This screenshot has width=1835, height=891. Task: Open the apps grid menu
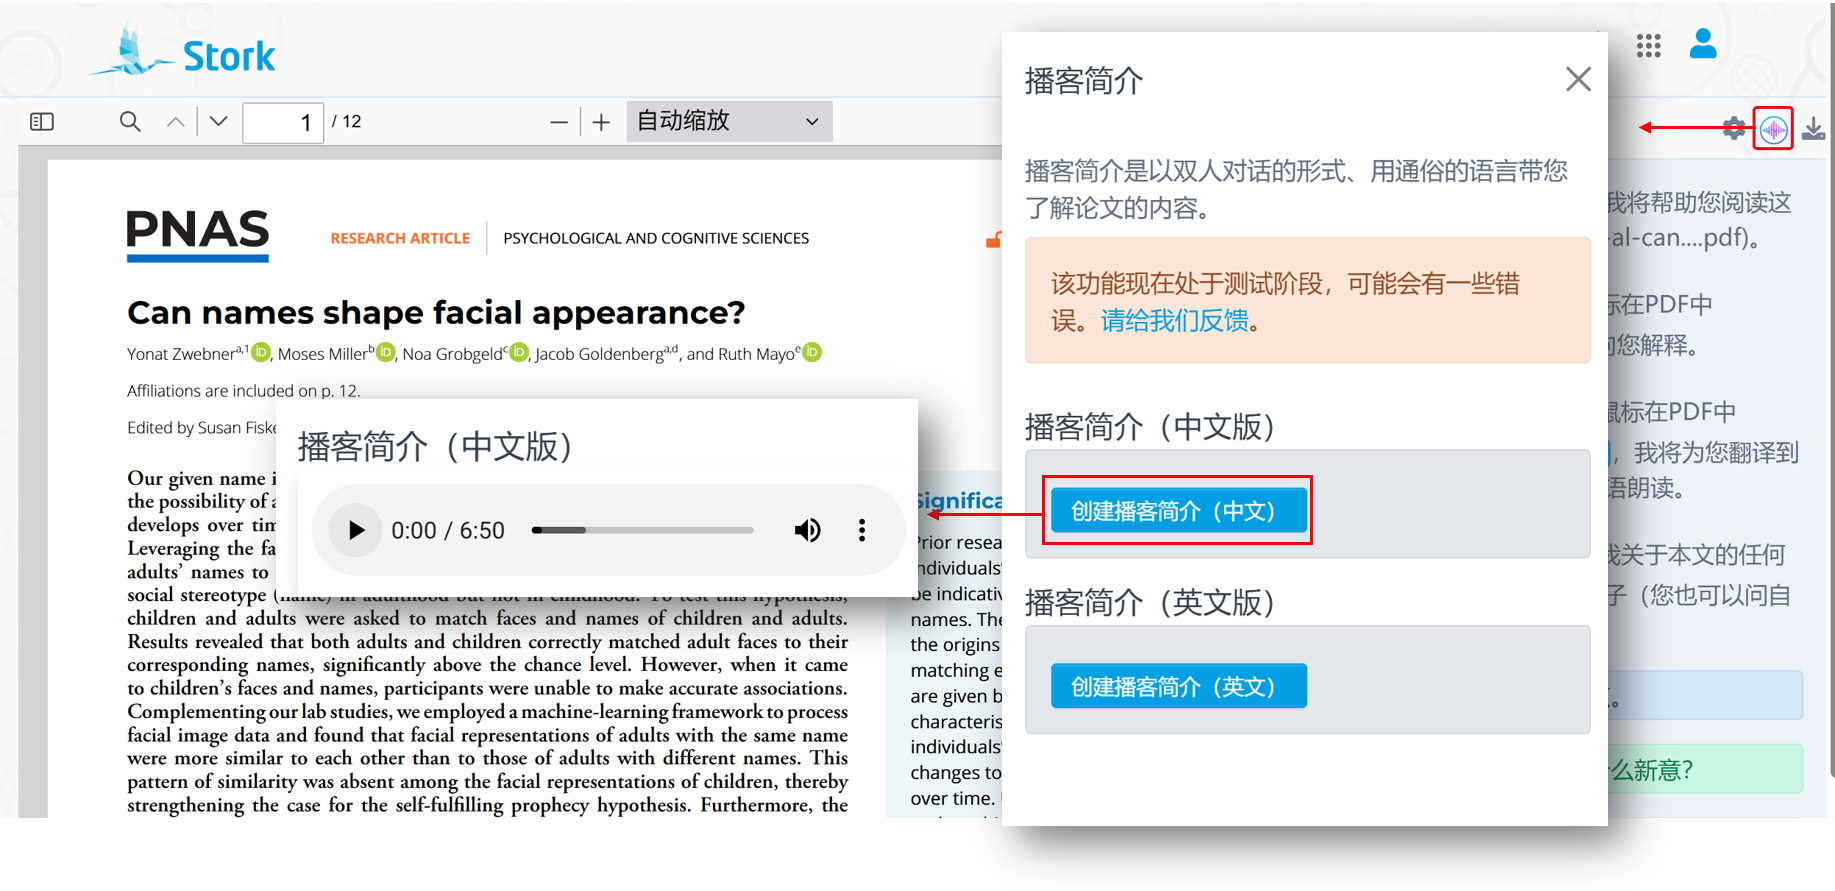click(x=1648, y=46)
